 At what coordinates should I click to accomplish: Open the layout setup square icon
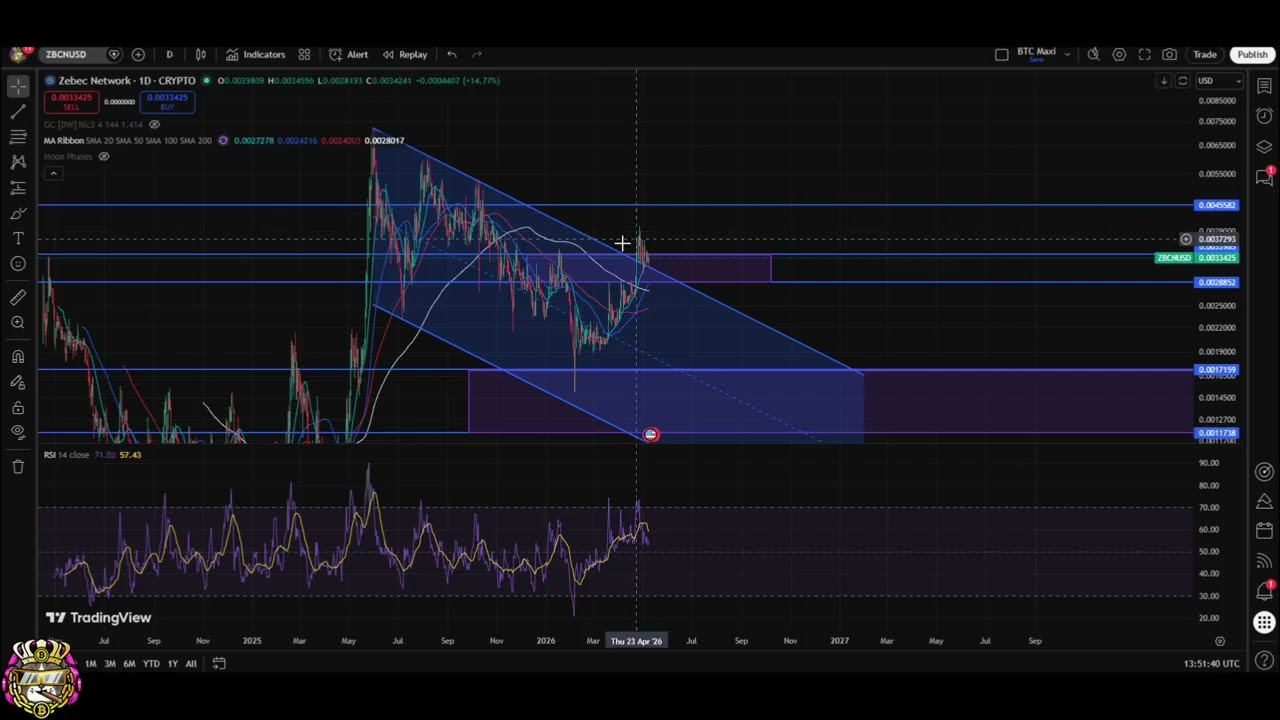pos(1001,55)
